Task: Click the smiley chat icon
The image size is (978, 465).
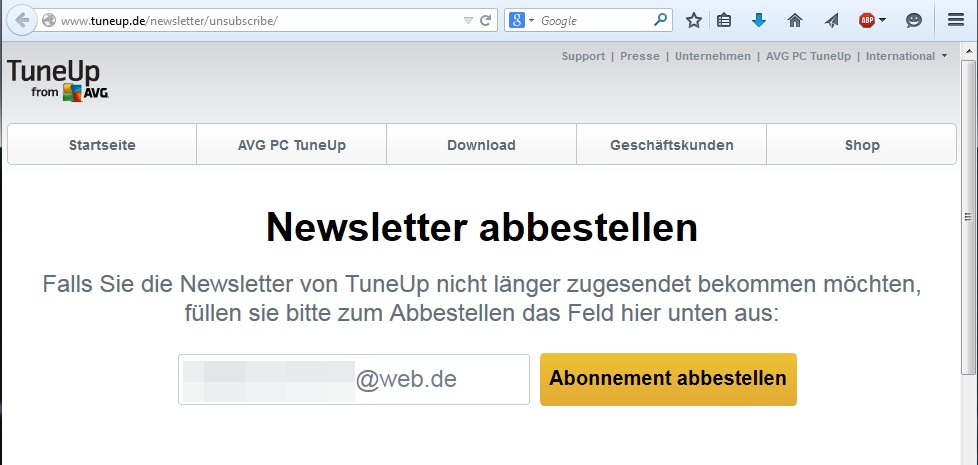Action: [914, 21]
